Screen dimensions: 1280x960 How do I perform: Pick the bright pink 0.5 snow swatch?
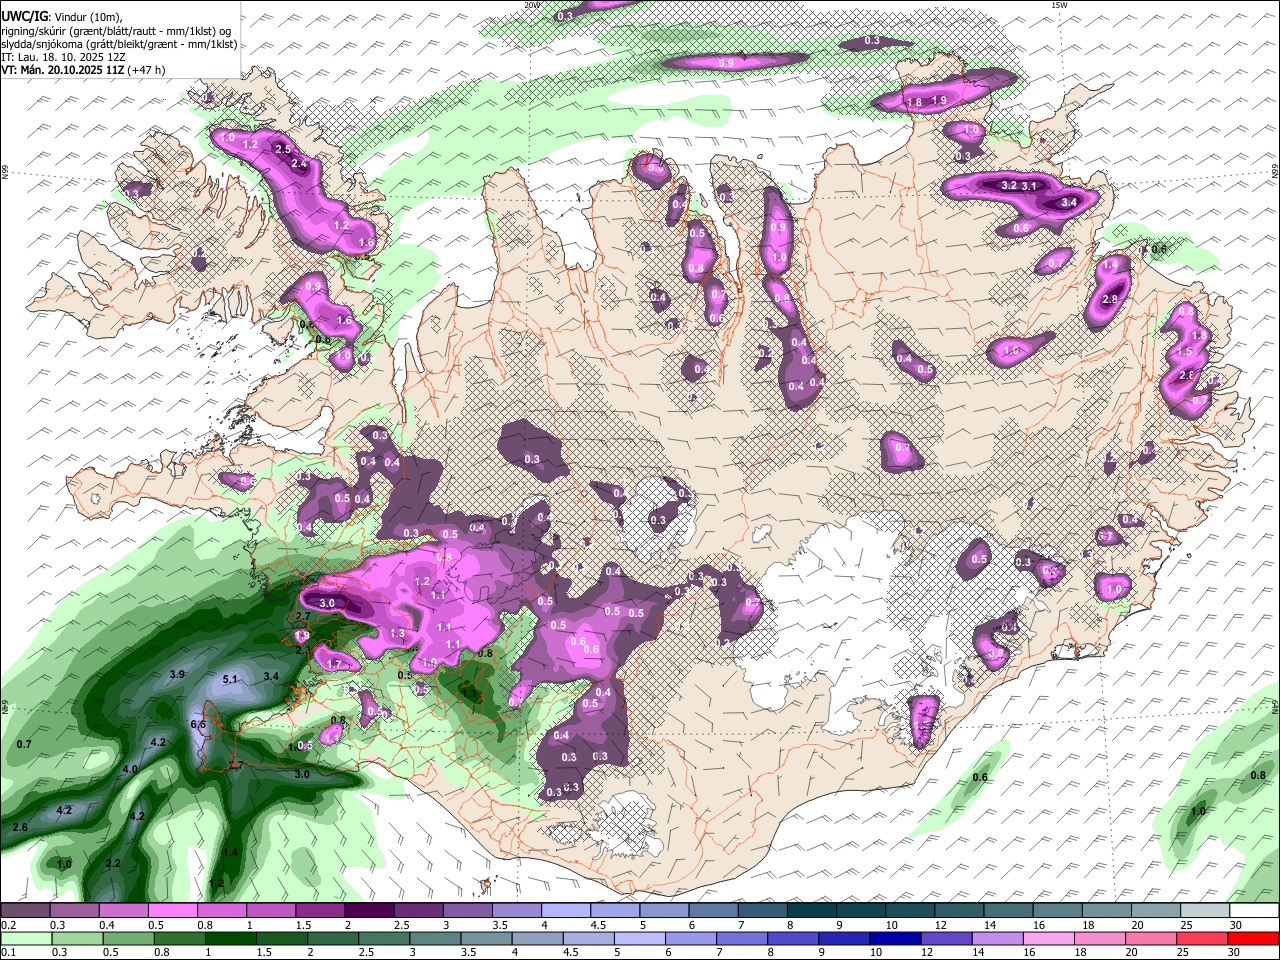[172, 910]
